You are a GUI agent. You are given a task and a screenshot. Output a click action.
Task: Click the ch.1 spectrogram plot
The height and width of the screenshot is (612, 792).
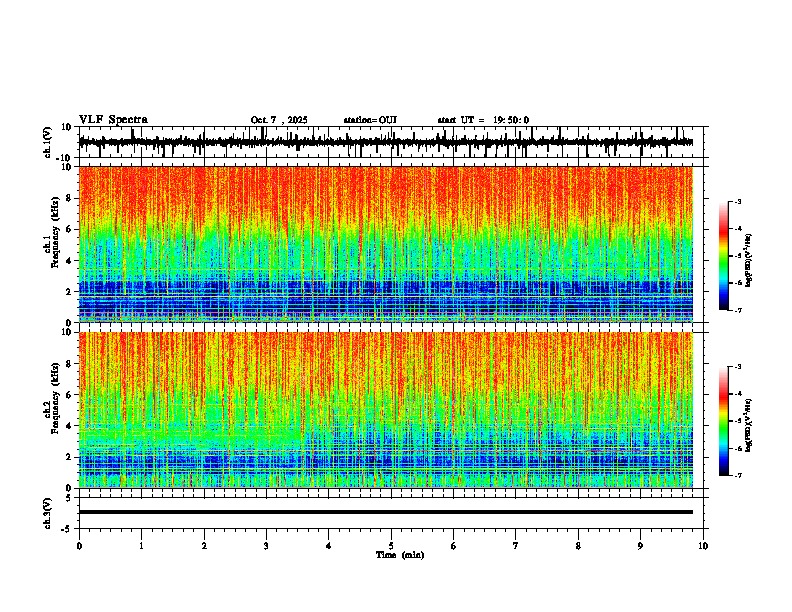pyautogui.click(x=385, y=244)
